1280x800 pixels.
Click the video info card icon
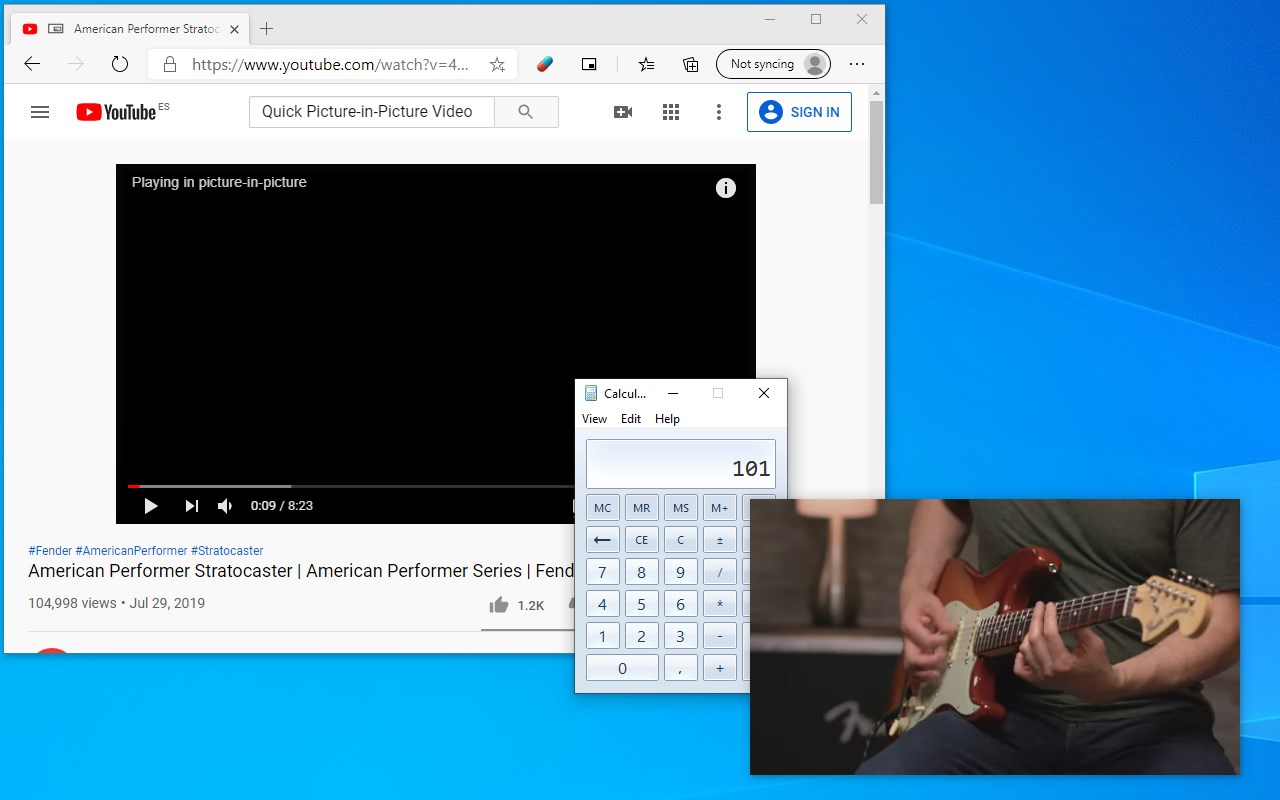pos(726,188)
